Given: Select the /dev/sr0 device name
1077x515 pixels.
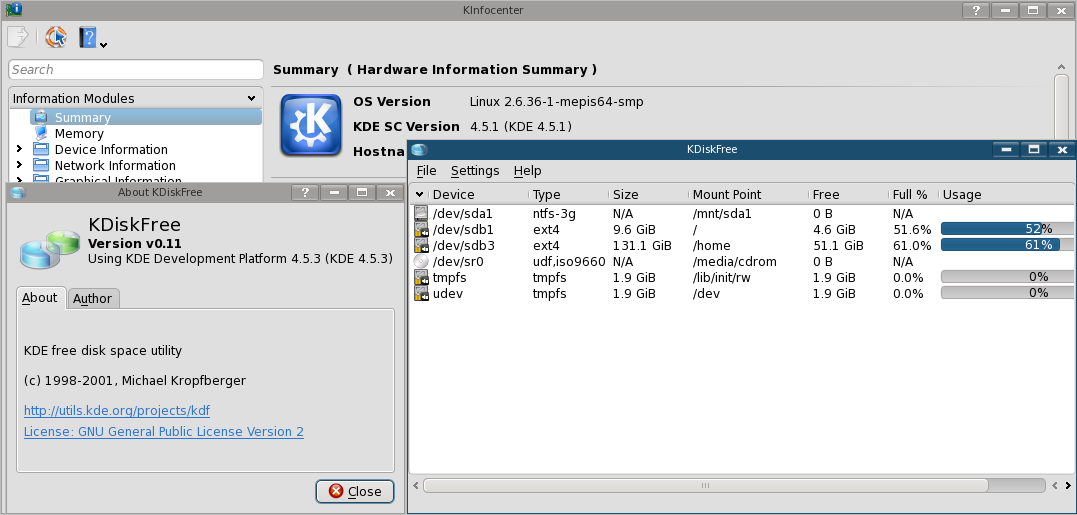Looking at the screenshot, I should tap(458, 261).
